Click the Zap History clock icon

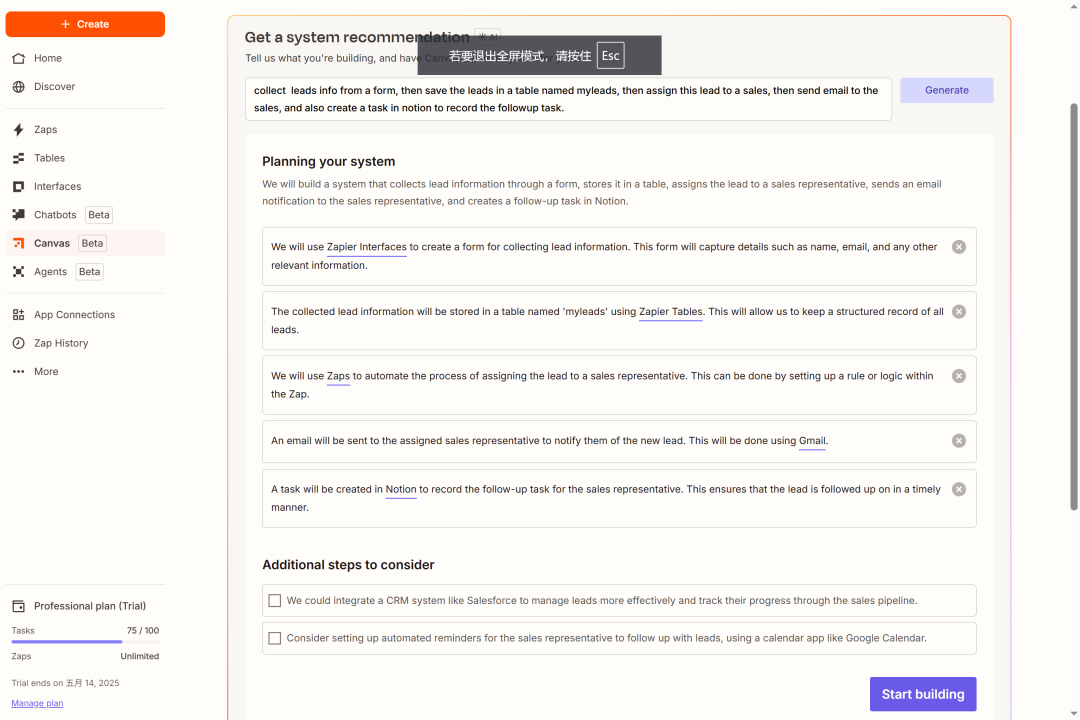click(19, 343)
